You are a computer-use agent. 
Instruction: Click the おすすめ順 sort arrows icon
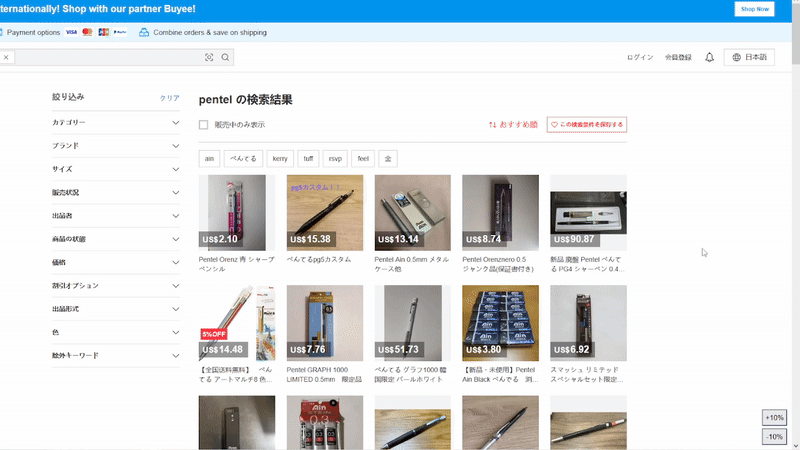492,124
